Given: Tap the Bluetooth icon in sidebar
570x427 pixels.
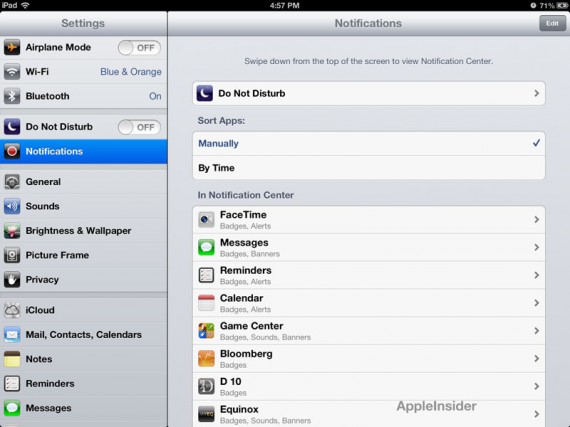Looking at the screenshot, I should click(x=12, y=96).
